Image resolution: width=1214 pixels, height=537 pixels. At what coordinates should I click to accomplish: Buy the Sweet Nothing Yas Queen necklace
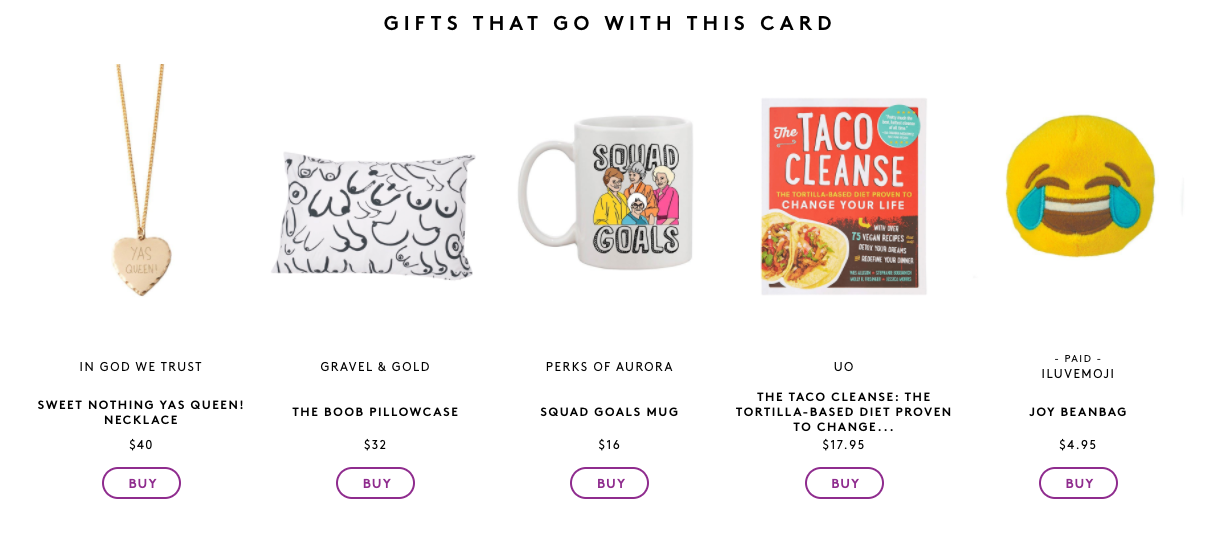(141, 483)
